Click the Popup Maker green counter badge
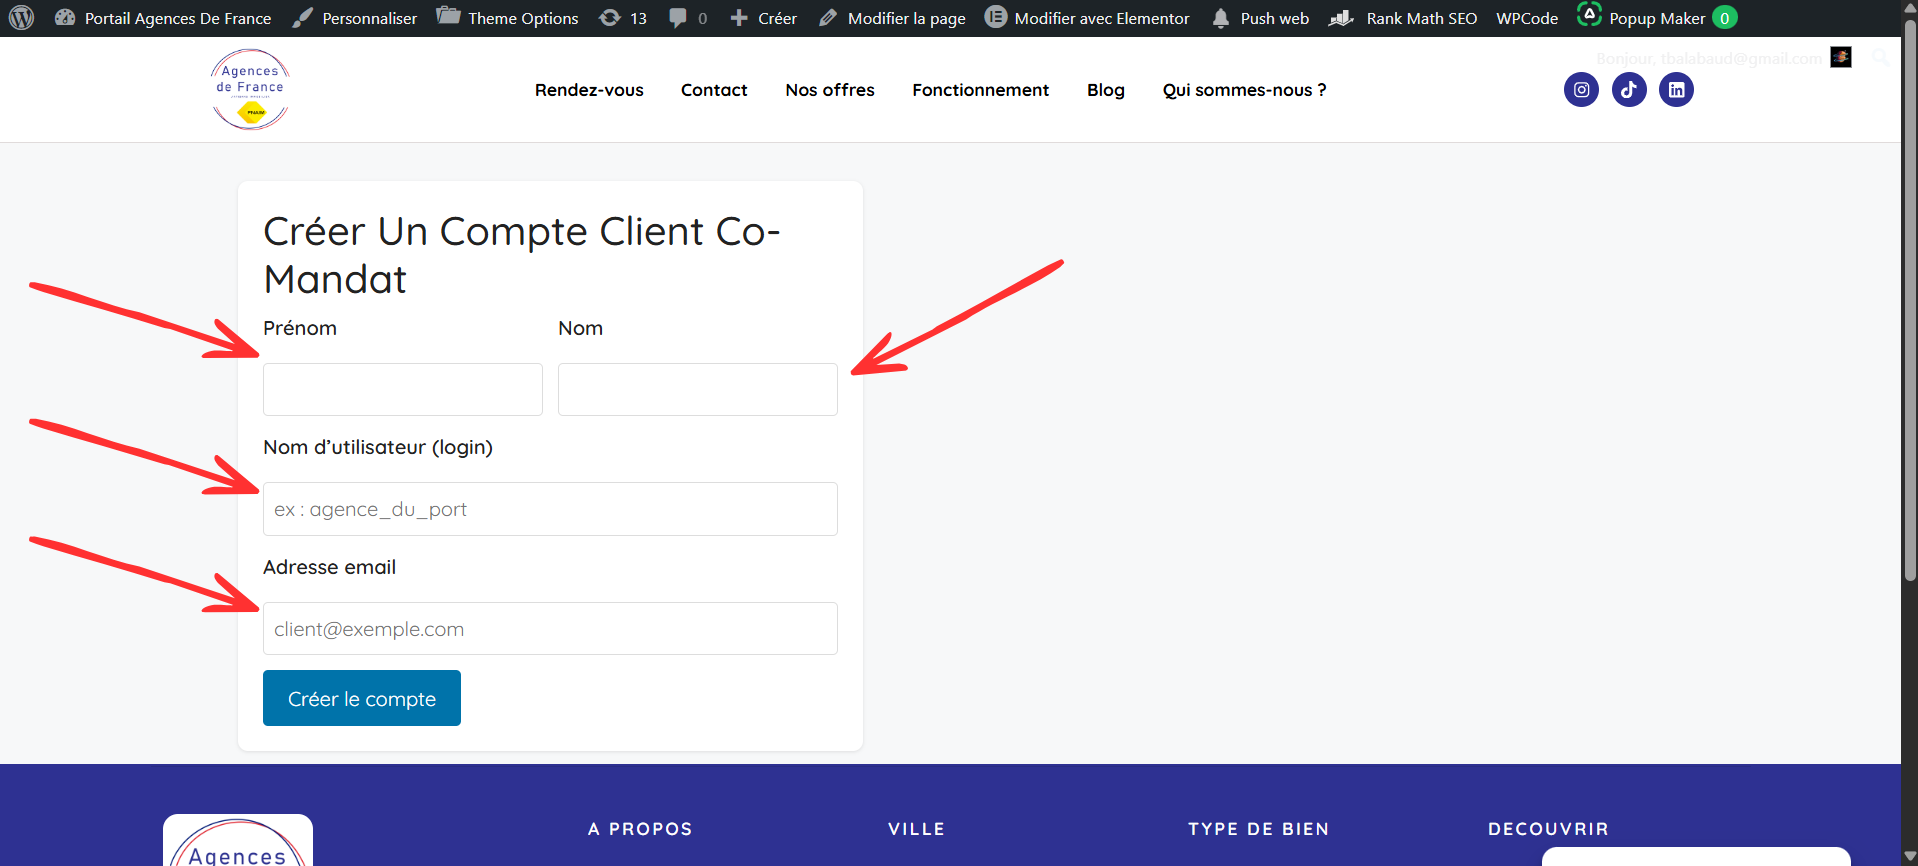The width and height of the screenshot is (1918, 866). pyautogui.click(x=1725, y=18)
